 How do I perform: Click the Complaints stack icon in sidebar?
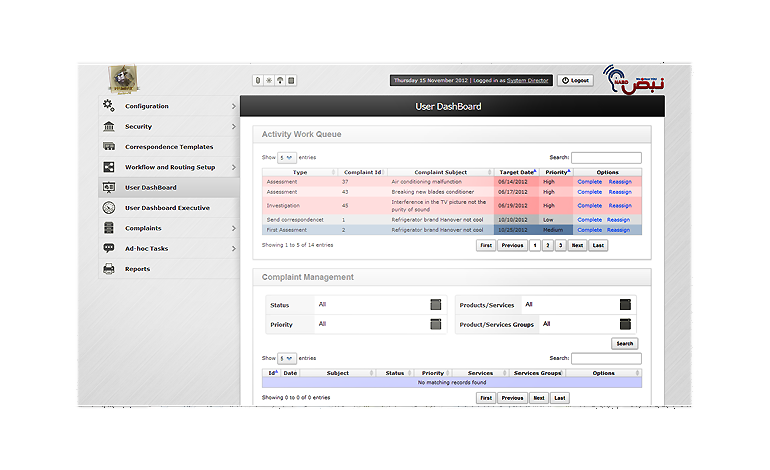[x=109, y=228]
